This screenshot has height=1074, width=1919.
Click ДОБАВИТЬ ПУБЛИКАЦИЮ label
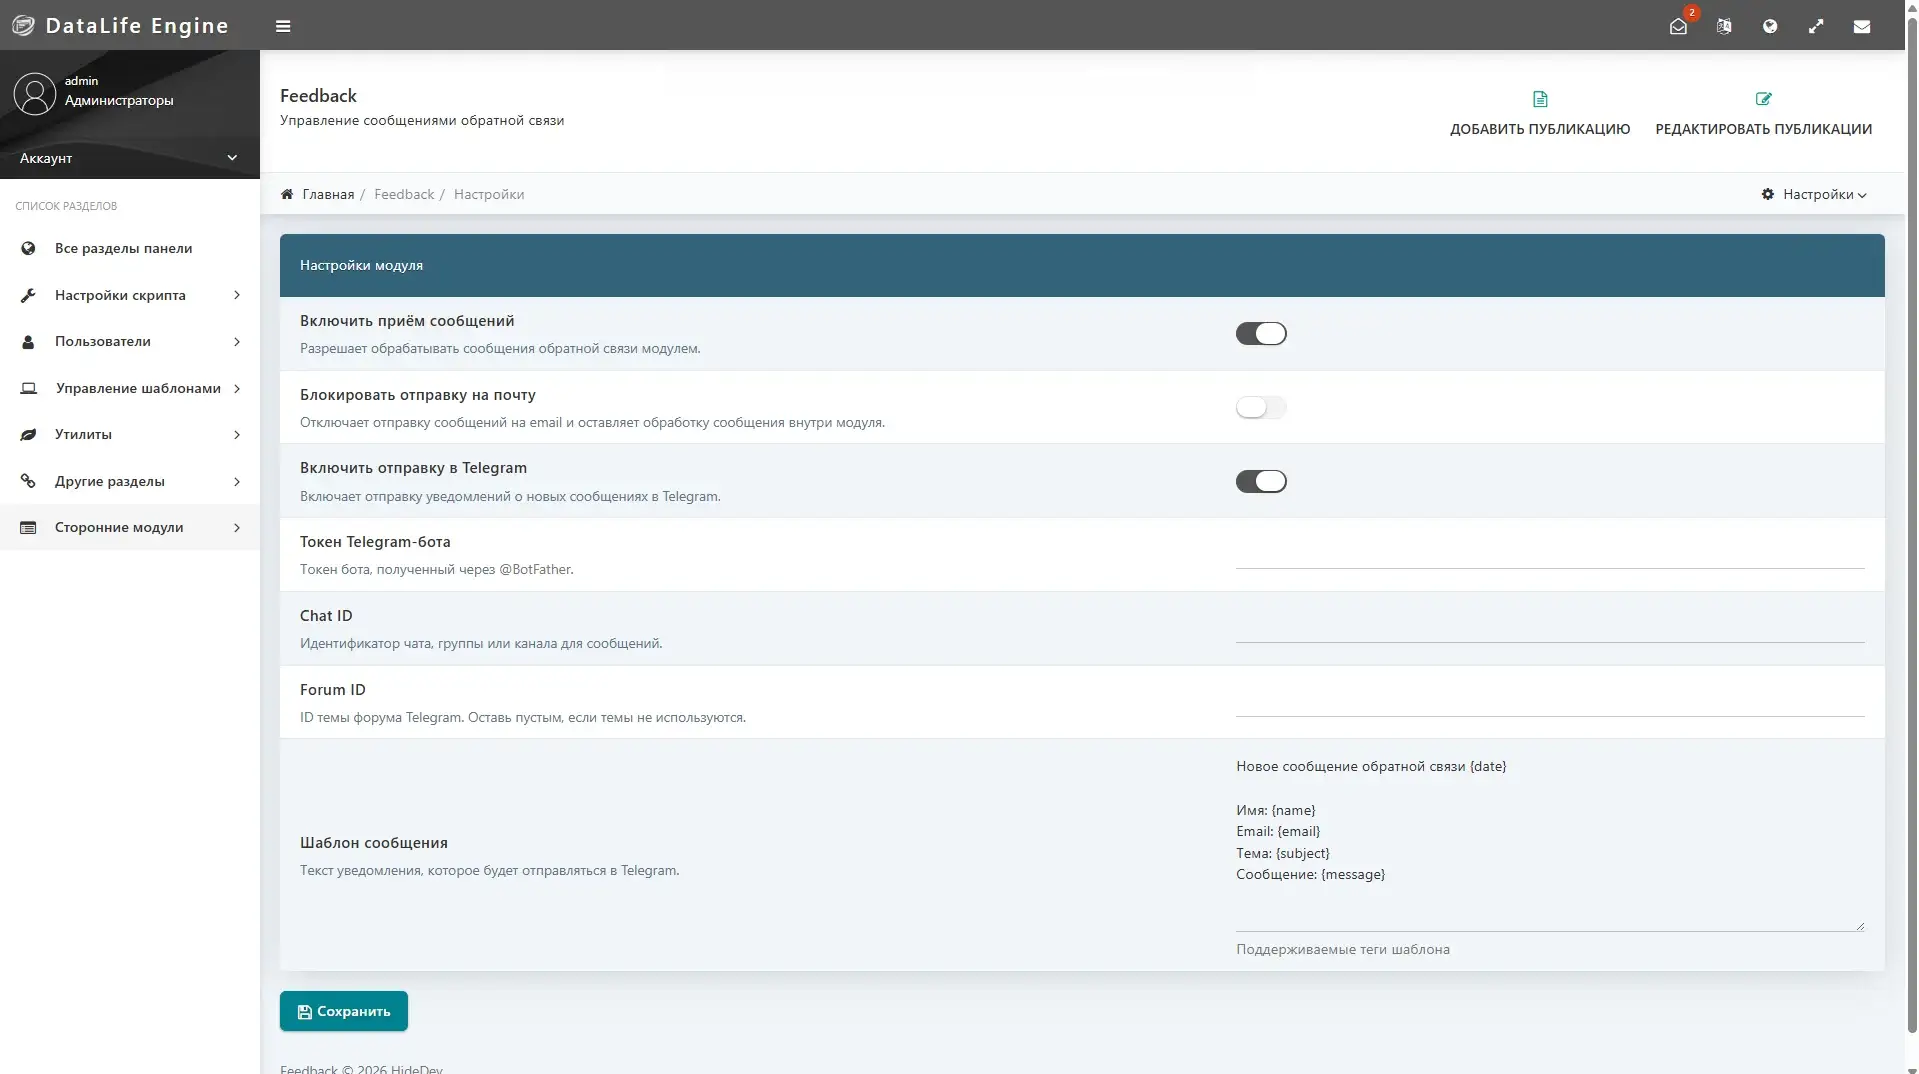1540,129
